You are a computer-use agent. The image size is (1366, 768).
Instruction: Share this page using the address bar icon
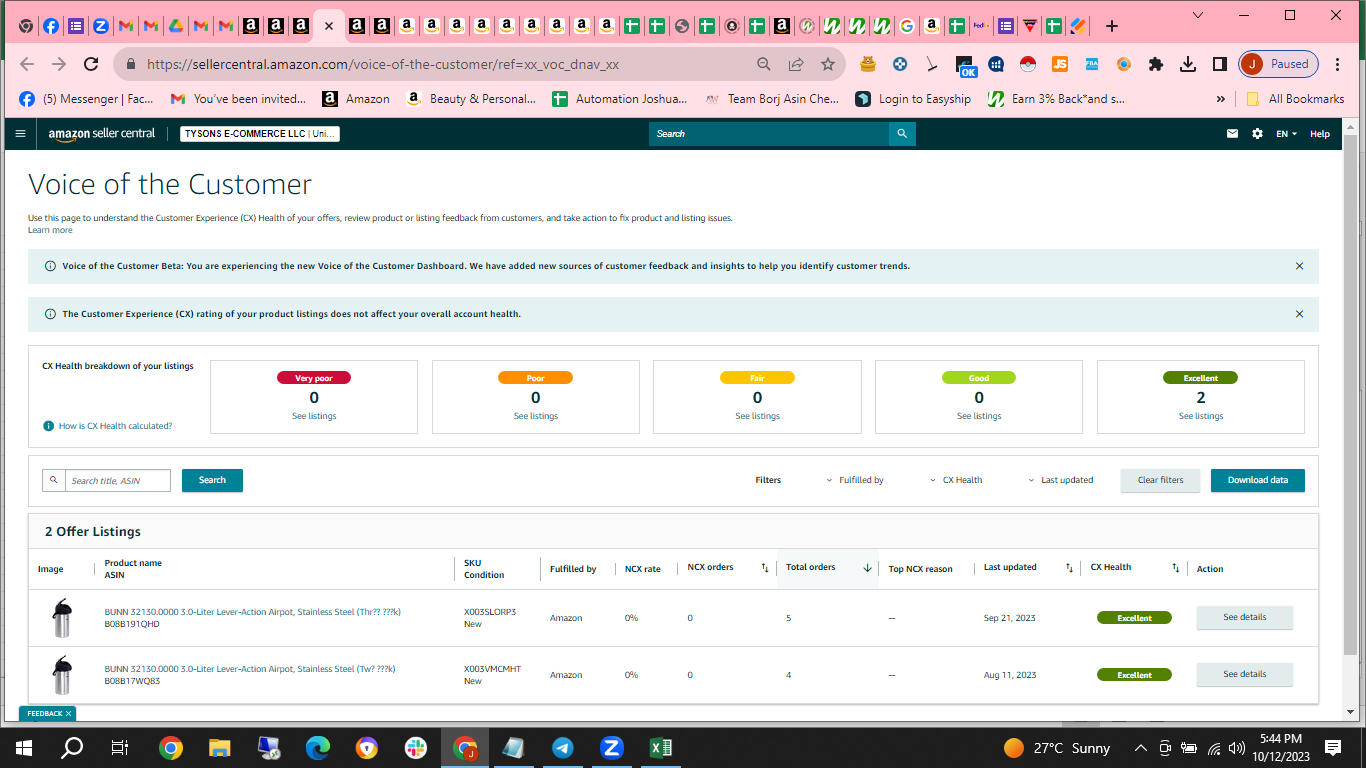pyautogui.click(x=796, y=64)
